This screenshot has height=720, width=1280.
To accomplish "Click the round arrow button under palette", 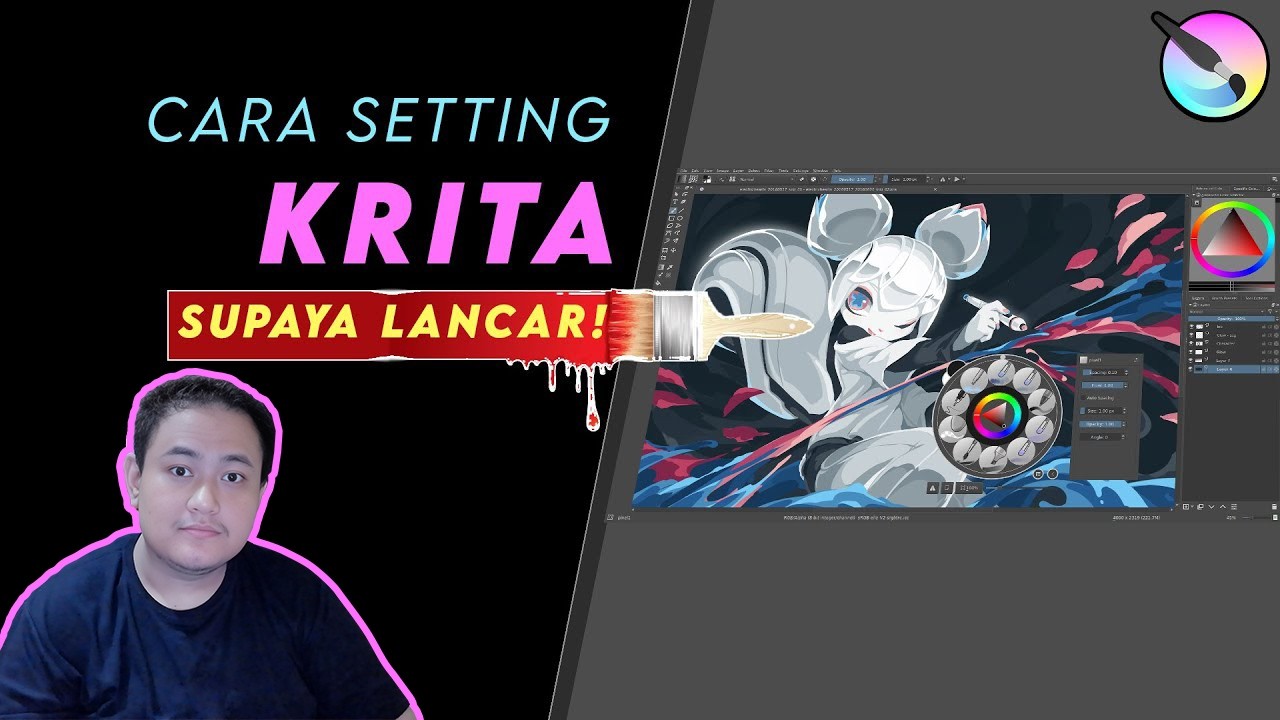I will (x=1053, y=474).
